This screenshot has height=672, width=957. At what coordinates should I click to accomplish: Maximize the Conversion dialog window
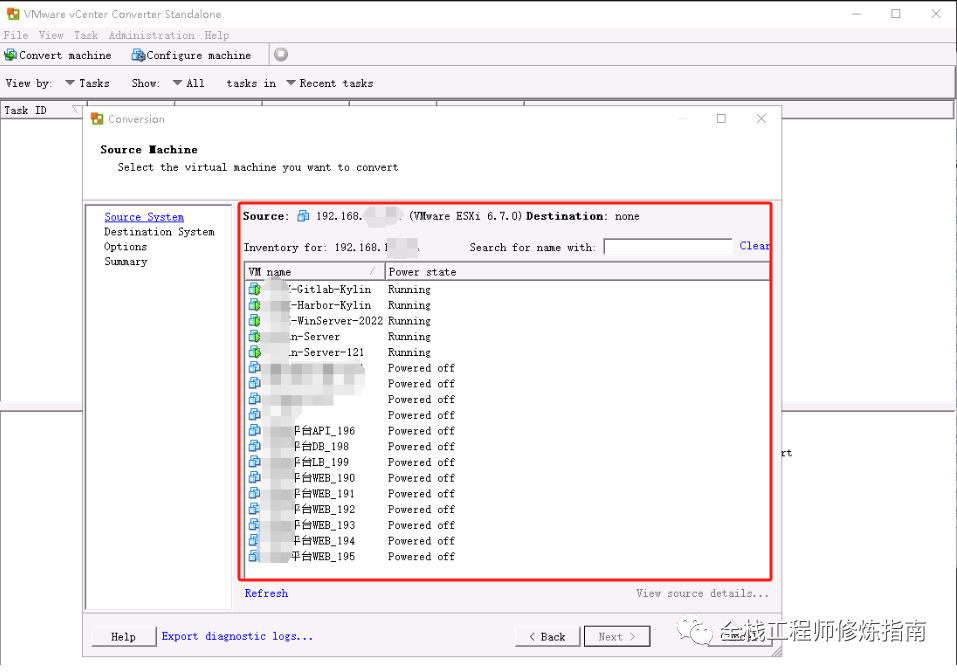[x=721, y=118]
